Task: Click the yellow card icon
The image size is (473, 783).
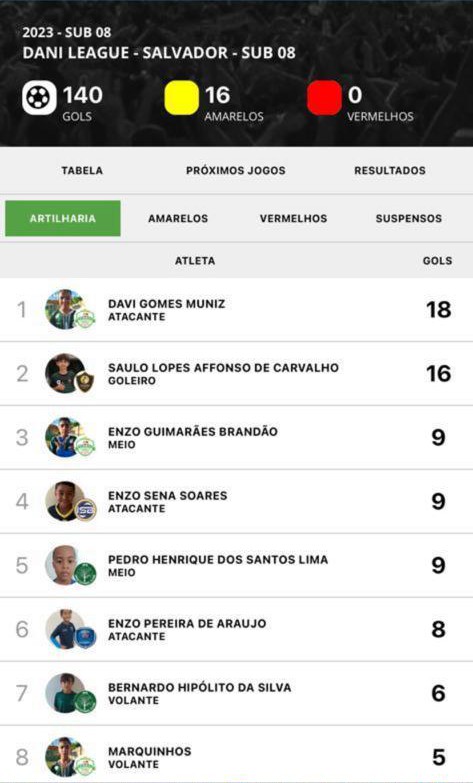Action: [x=182, y=98]
